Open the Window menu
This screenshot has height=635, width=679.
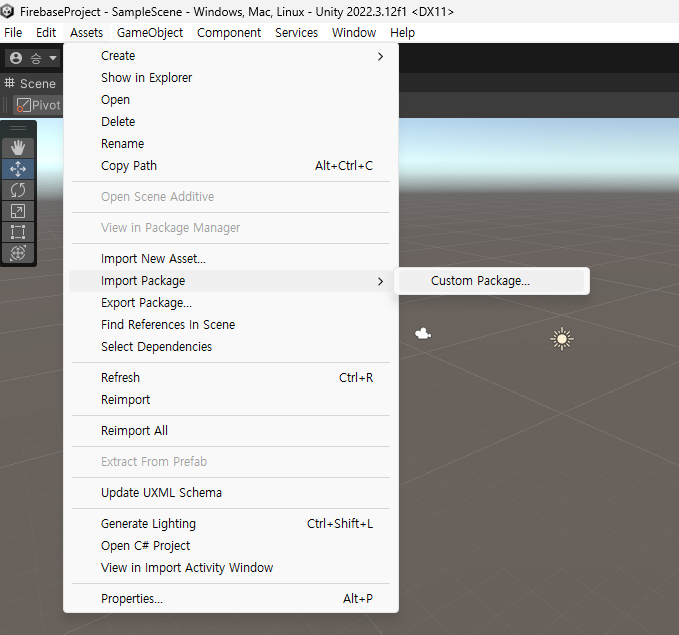pos(354,32)
